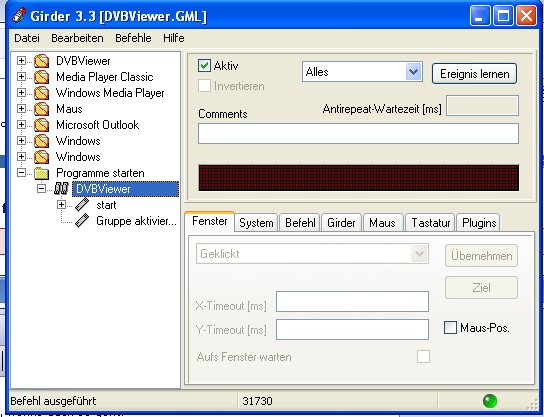This screenshot has height=417, width=544.
Task: Click the Übernehmen button
Action: point(481,256)
